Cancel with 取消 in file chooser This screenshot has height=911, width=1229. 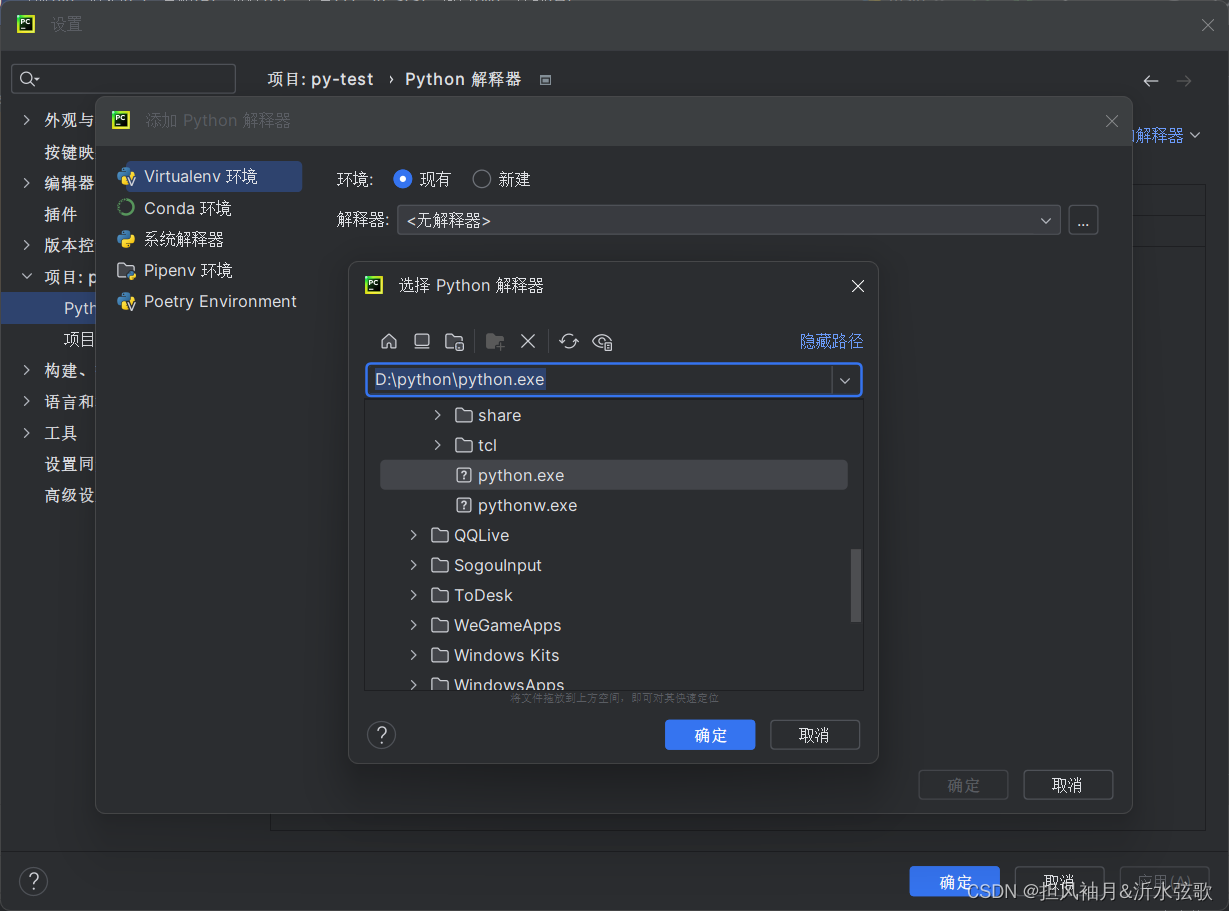point(814,735)
